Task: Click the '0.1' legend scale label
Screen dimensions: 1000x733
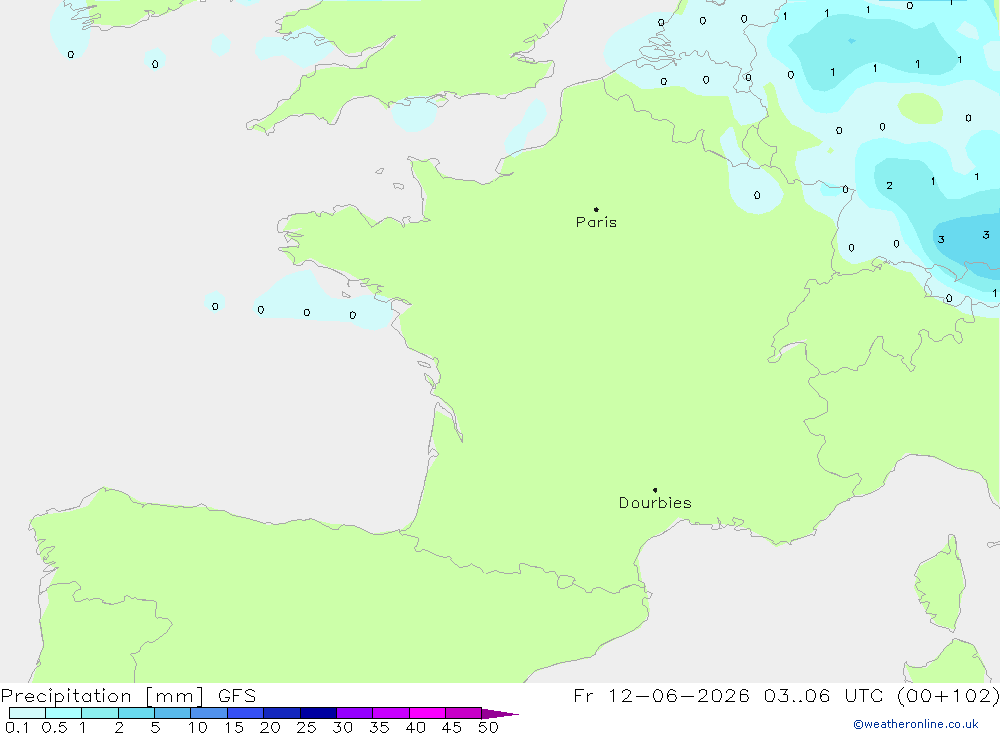Action: coord(17,727)
